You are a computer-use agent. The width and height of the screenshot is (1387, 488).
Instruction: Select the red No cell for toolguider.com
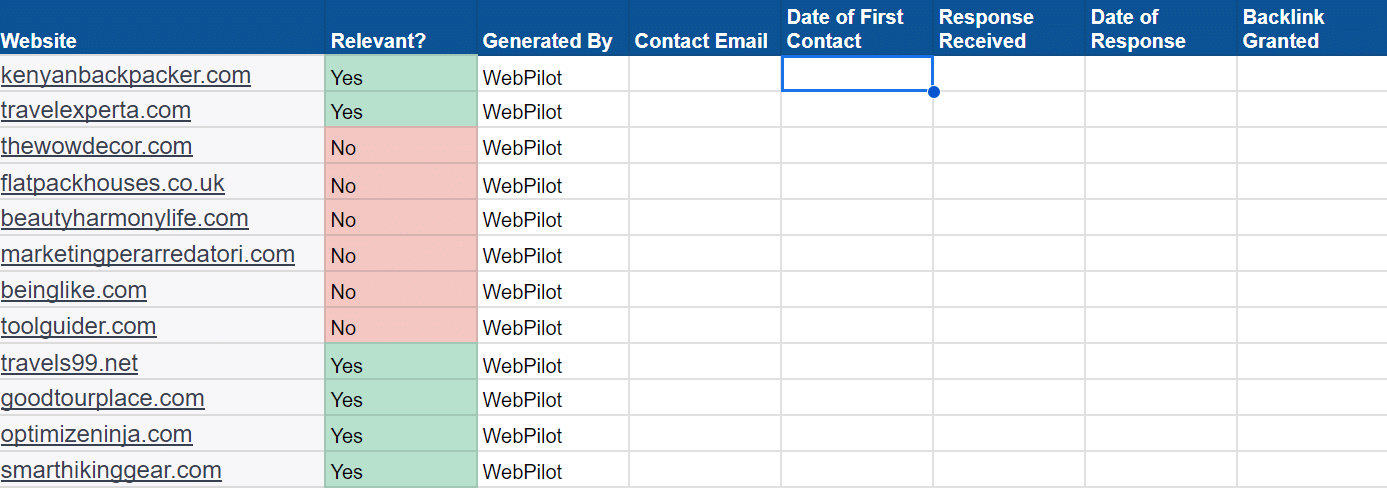401,327
